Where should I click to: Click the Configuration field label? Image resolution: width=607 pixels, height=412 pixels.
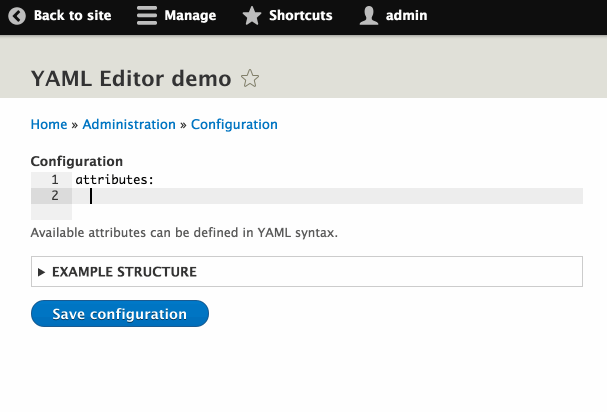[x=77, y=161]
